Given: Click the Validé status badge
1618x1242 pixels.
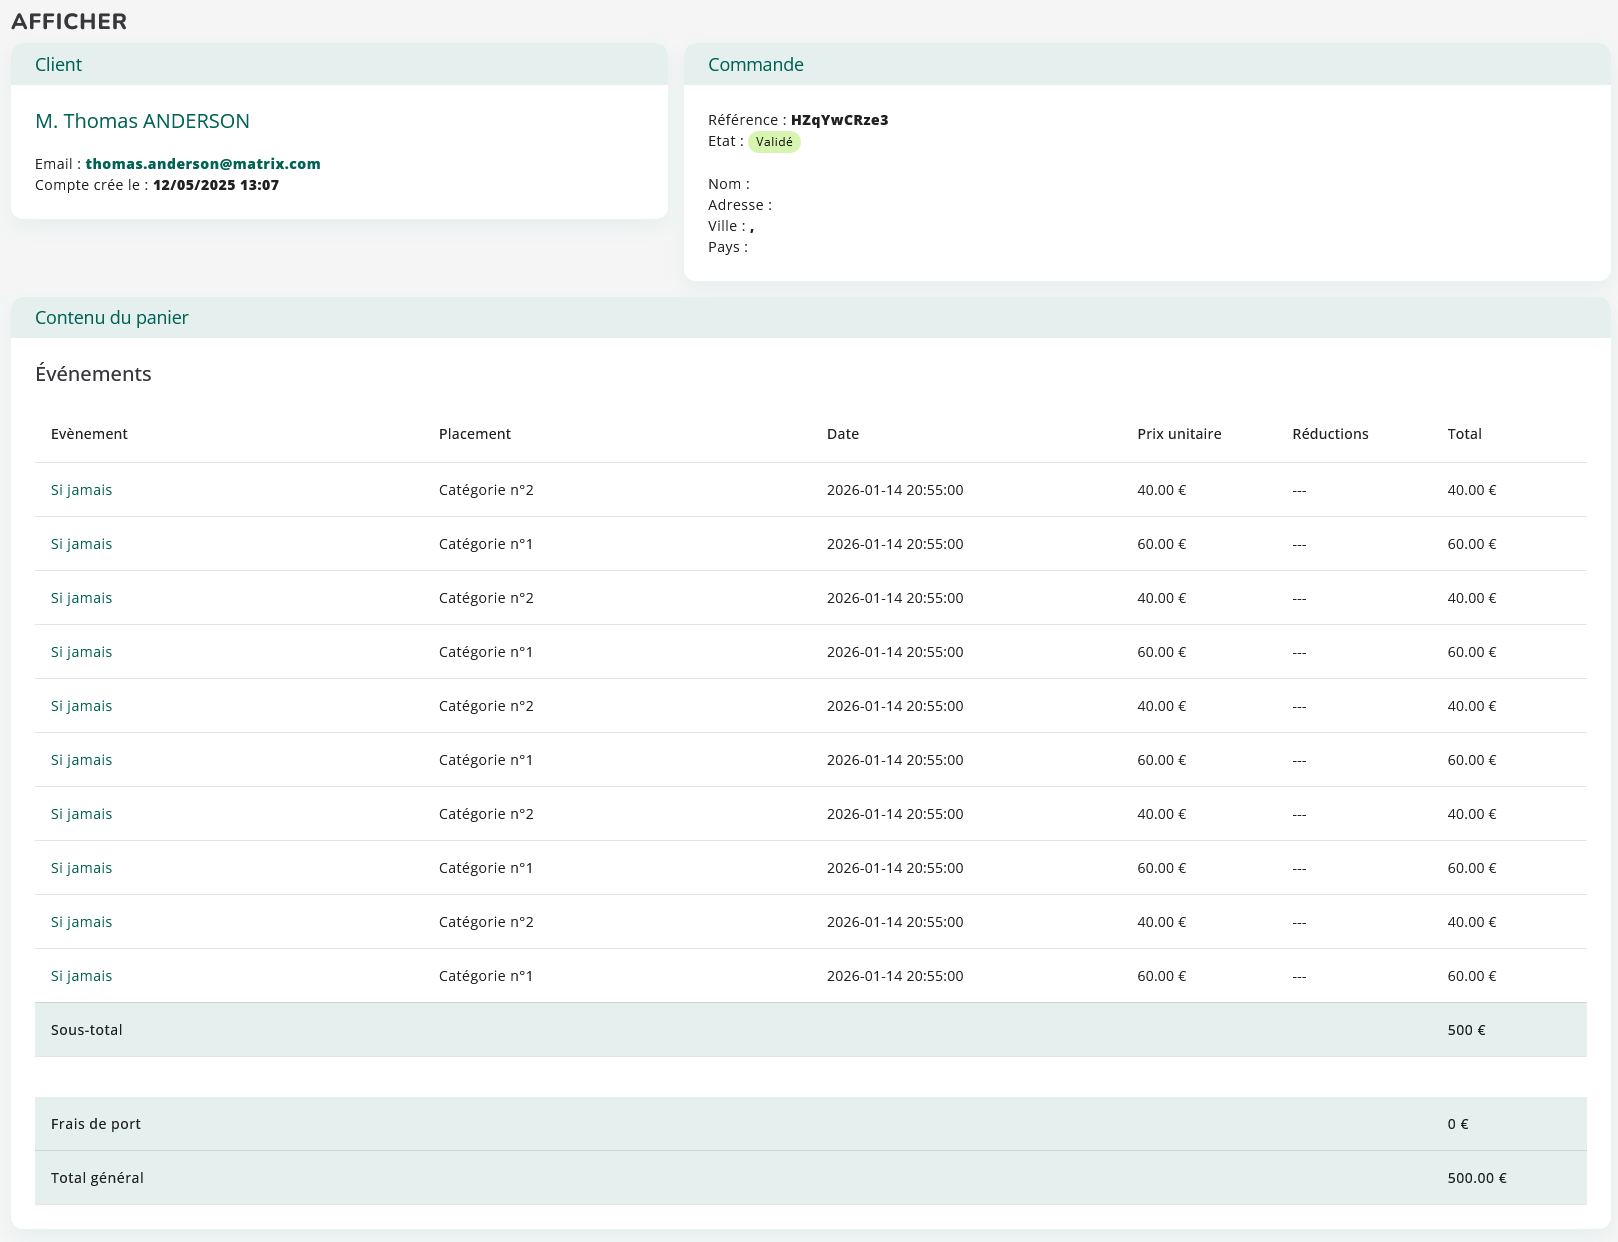Looking at the screenshot, I should pyautogui.click(x=774, y=142).
